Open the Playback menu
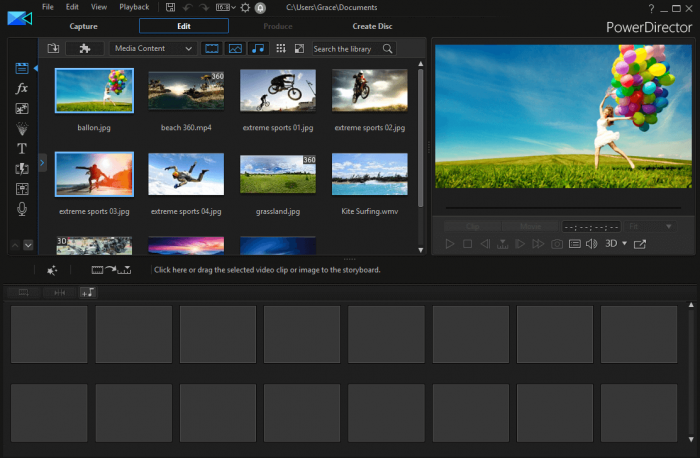This screenshot has width=700, height=458. (134, 7)
